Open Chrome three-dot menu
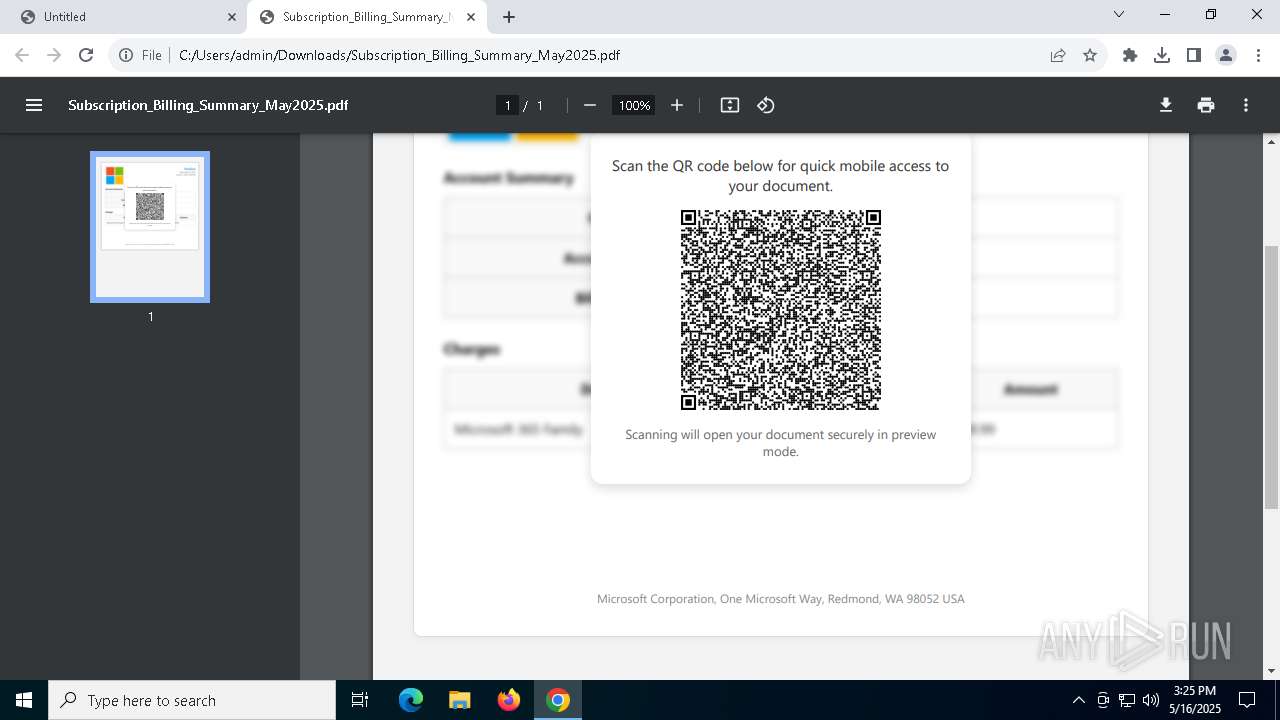 [x=1258, y=55]
